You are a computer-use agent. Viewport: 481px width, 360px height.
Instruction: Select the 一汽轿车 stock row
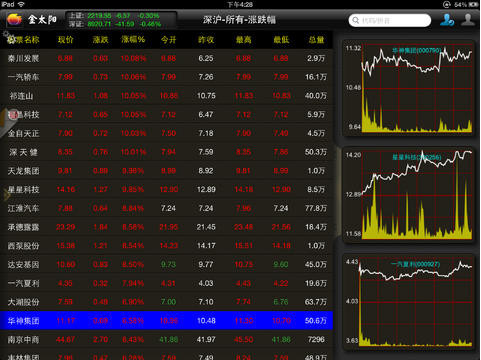[x=166, y=77]
